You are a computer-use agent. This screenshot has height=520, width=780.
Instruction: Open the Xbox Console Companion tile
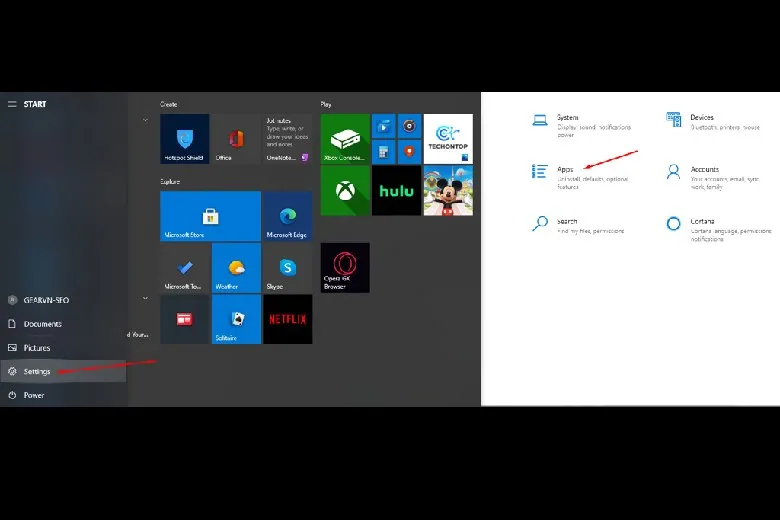coord(345,139)
